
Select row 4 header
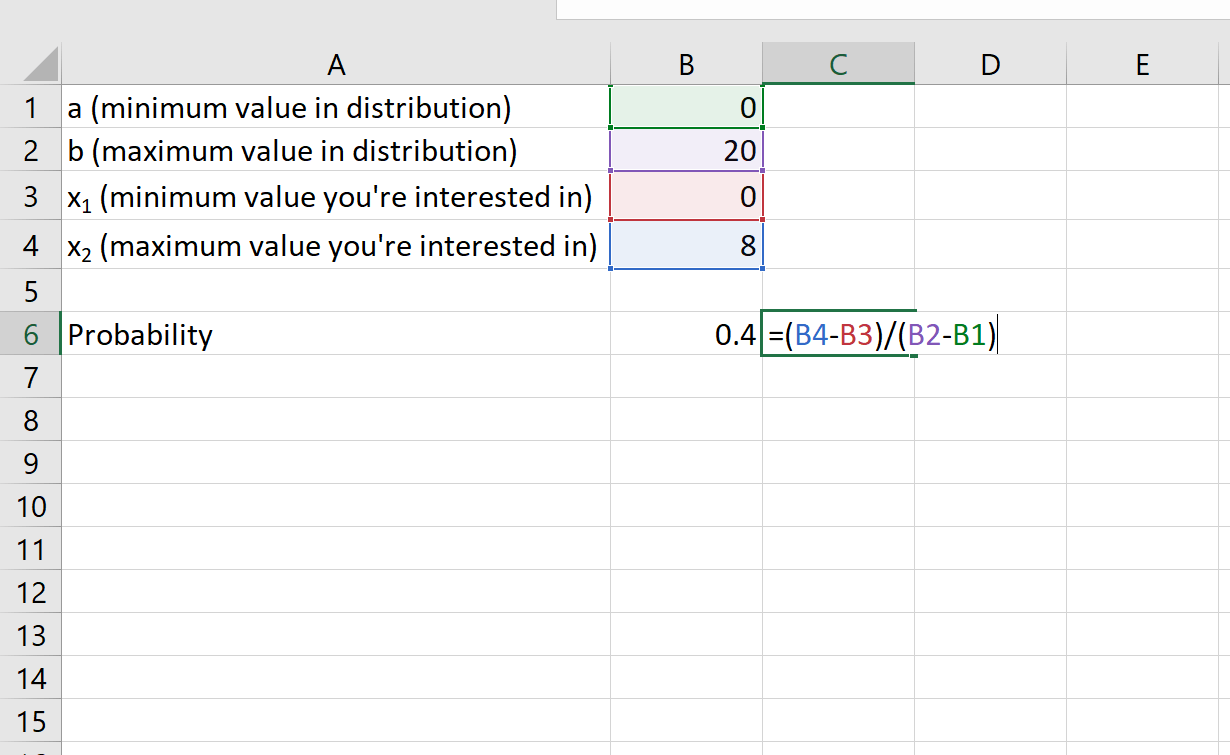click(31, 245)
